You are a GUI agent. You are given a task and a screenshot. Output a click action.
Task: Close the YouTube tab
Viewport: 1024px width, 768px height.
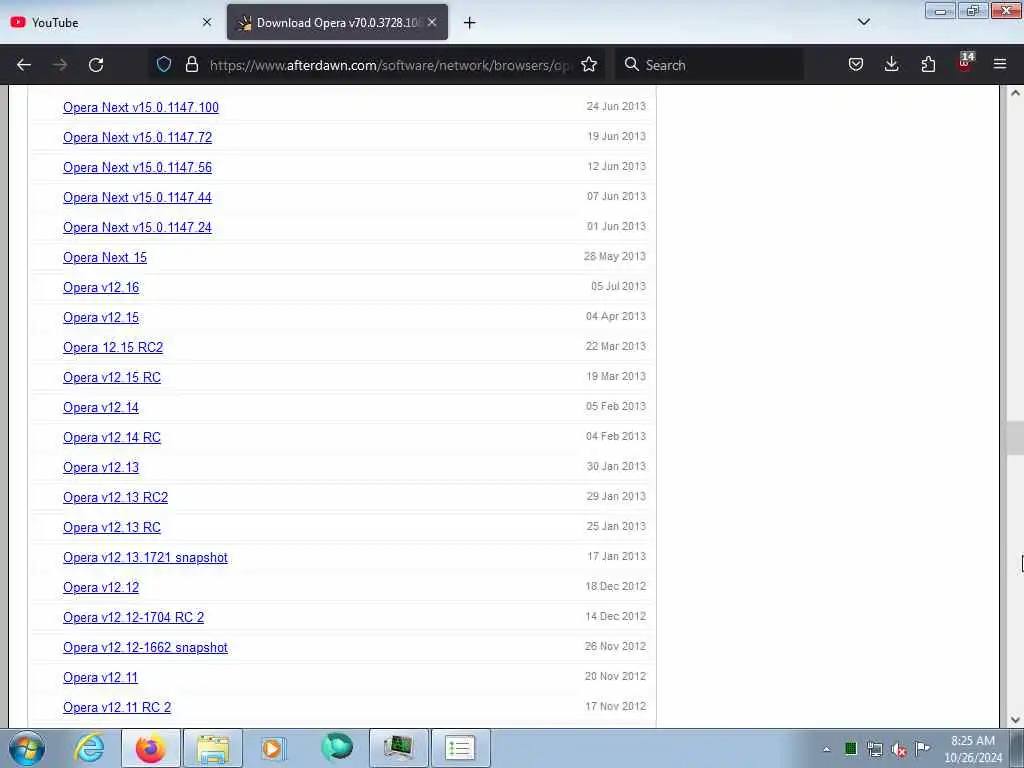tap(206, 22)
